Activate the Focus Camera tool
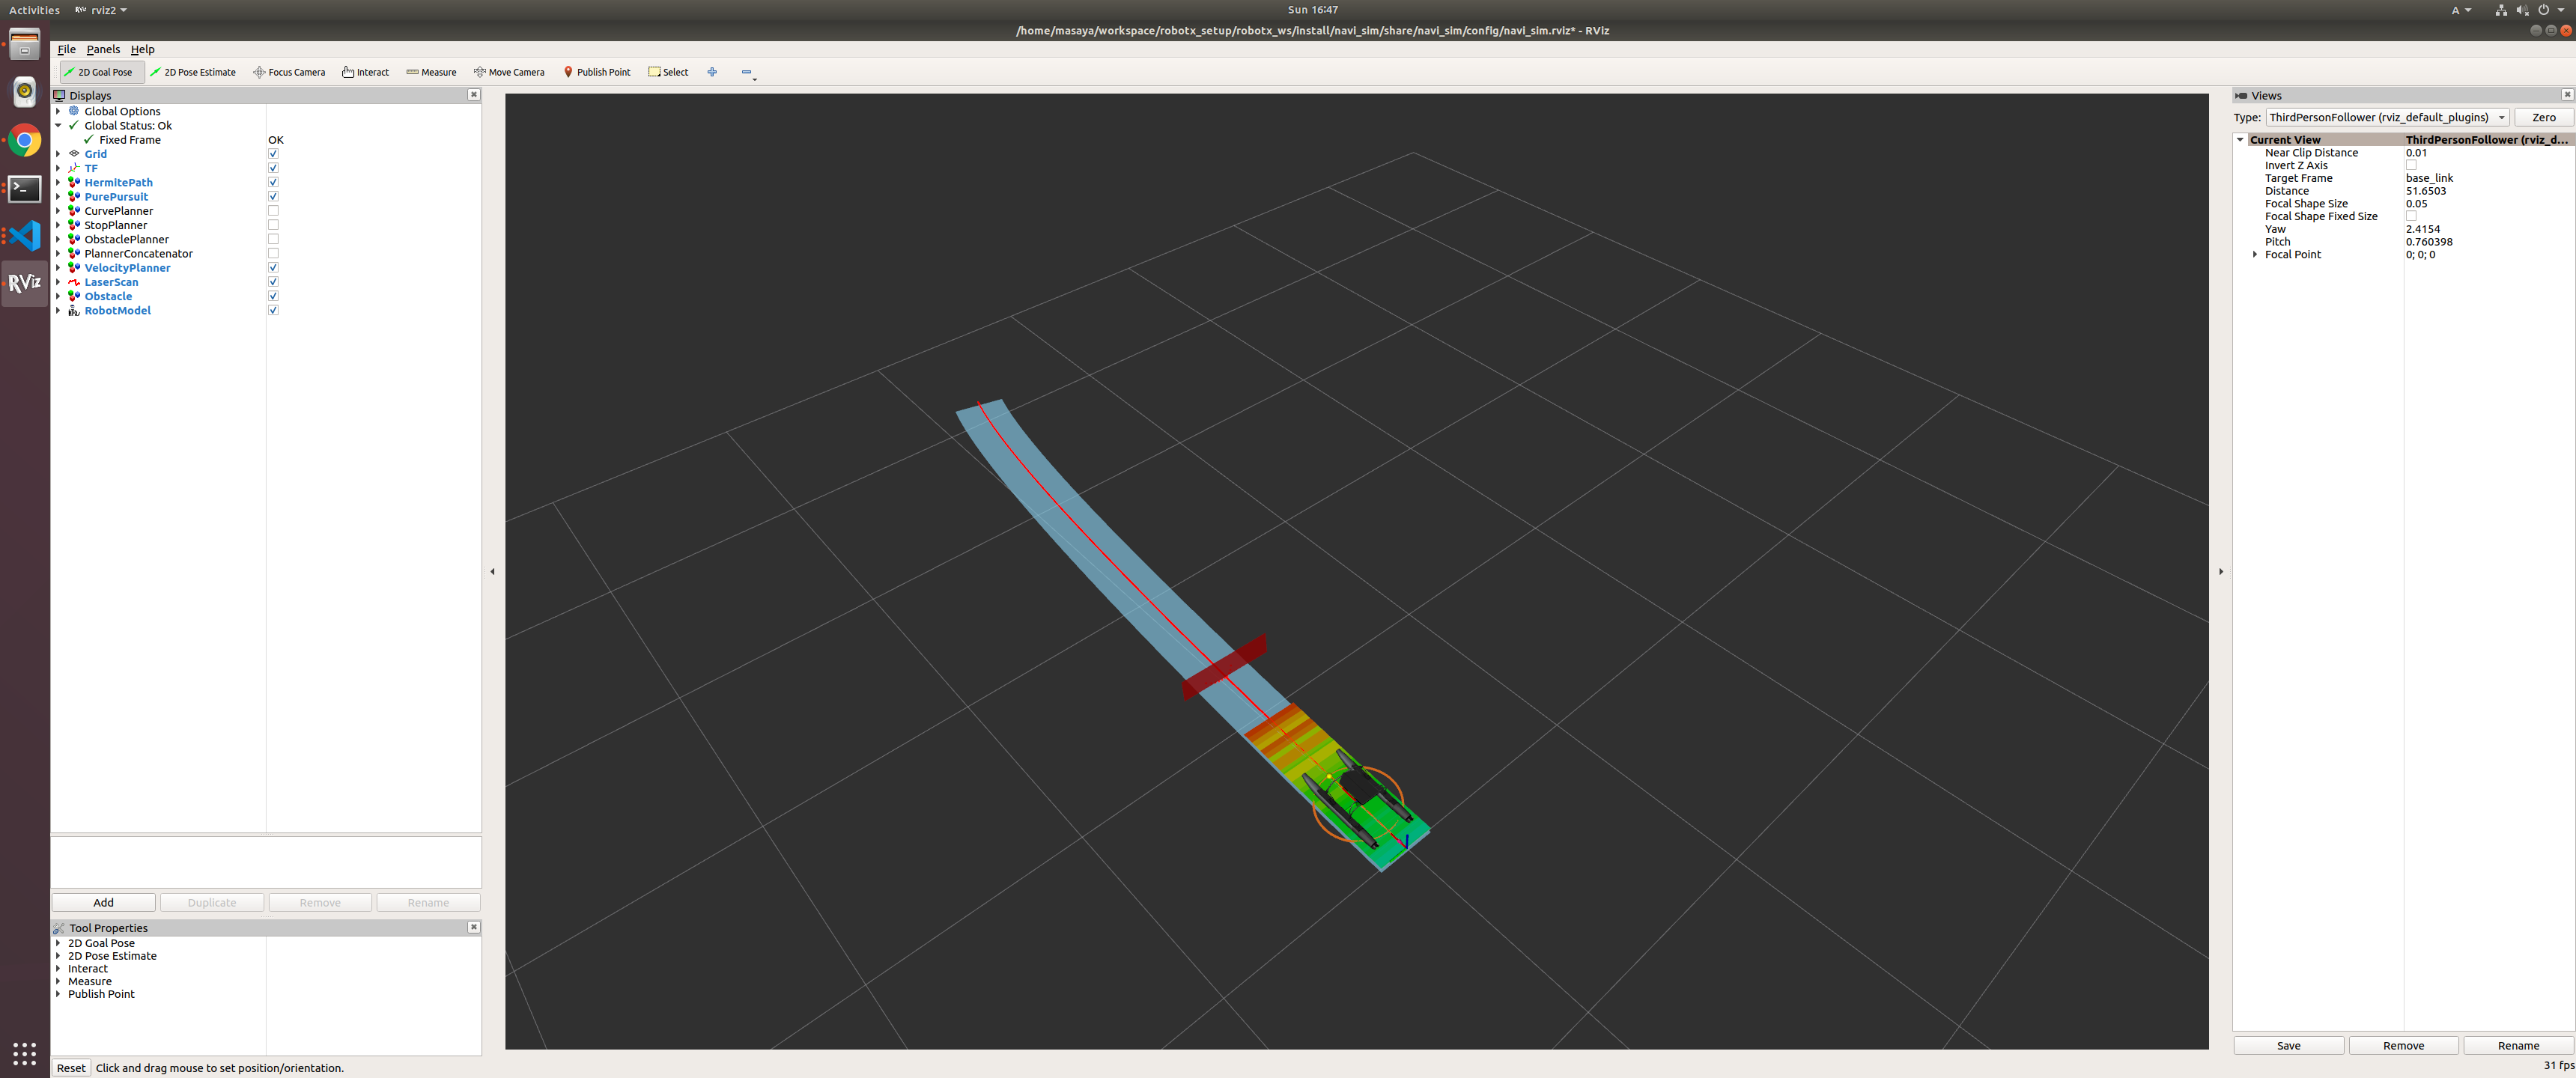 (x=289, y=72)
